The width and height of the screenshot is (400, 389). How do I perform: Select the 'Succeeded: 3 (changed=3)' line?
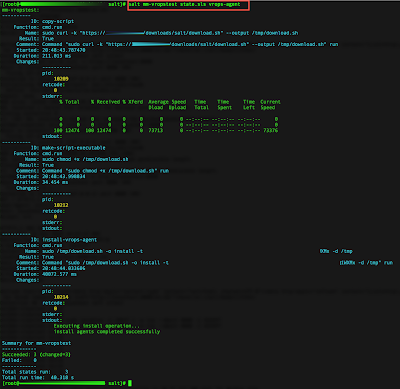coord(36,355)
